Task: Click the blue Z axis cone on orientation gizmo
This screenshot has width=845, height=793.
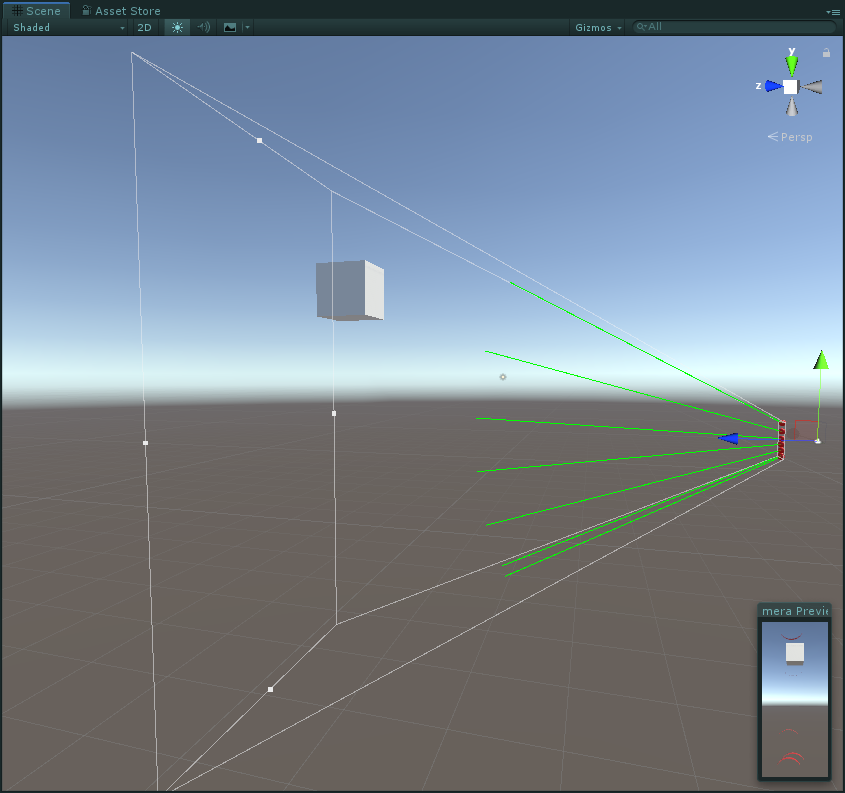Action: tap(774, 86)
